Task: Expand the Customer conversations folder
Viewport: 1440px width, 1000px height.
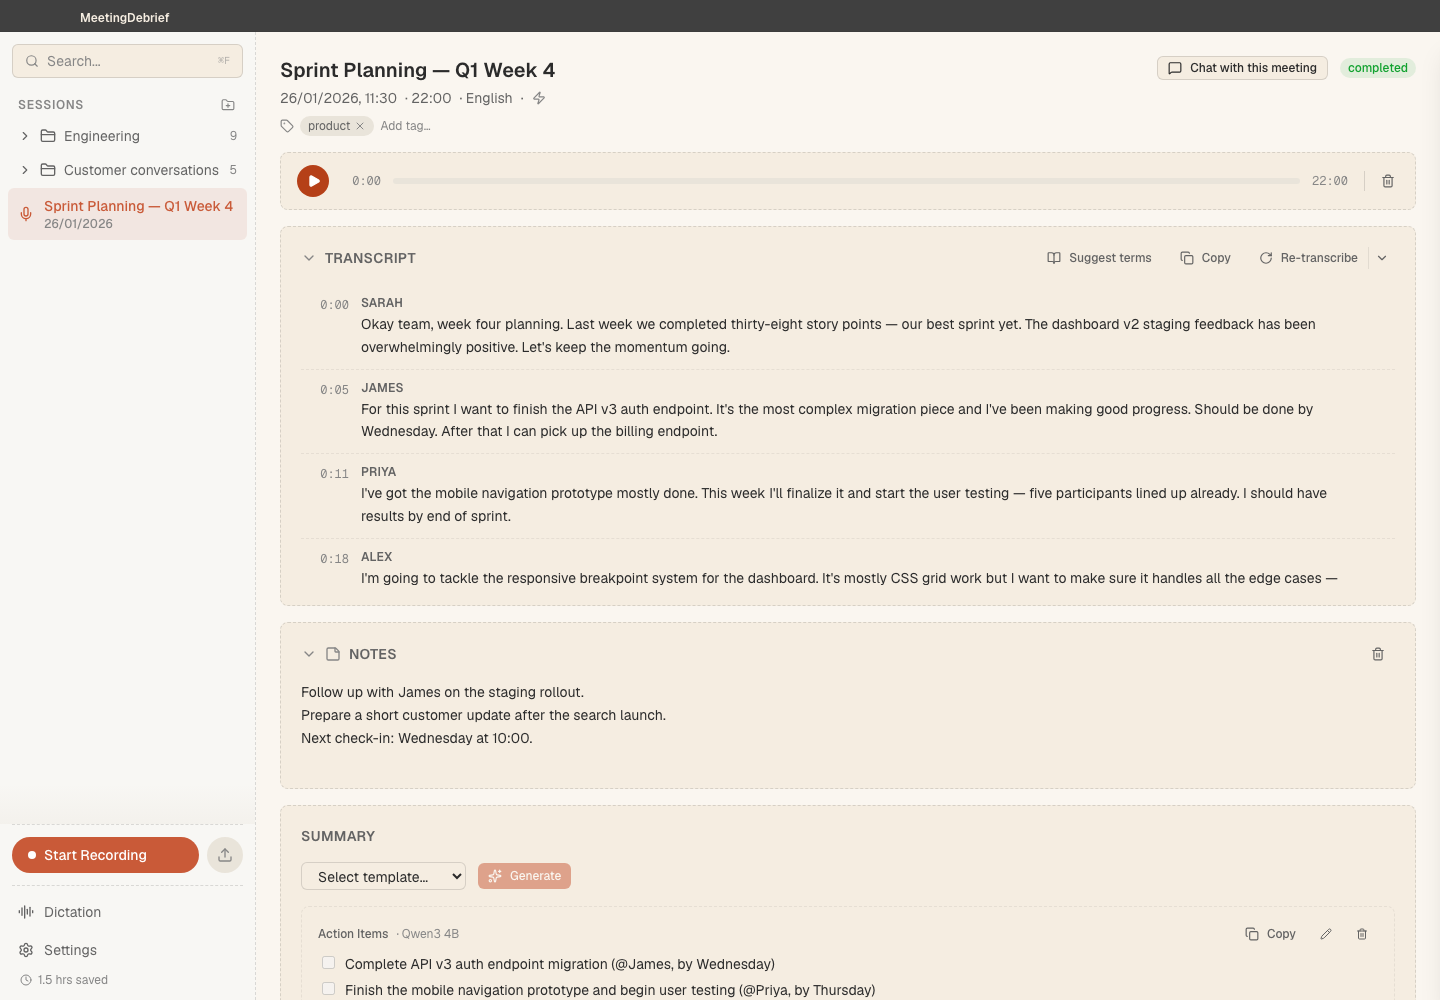Action: tap(25, 170)
